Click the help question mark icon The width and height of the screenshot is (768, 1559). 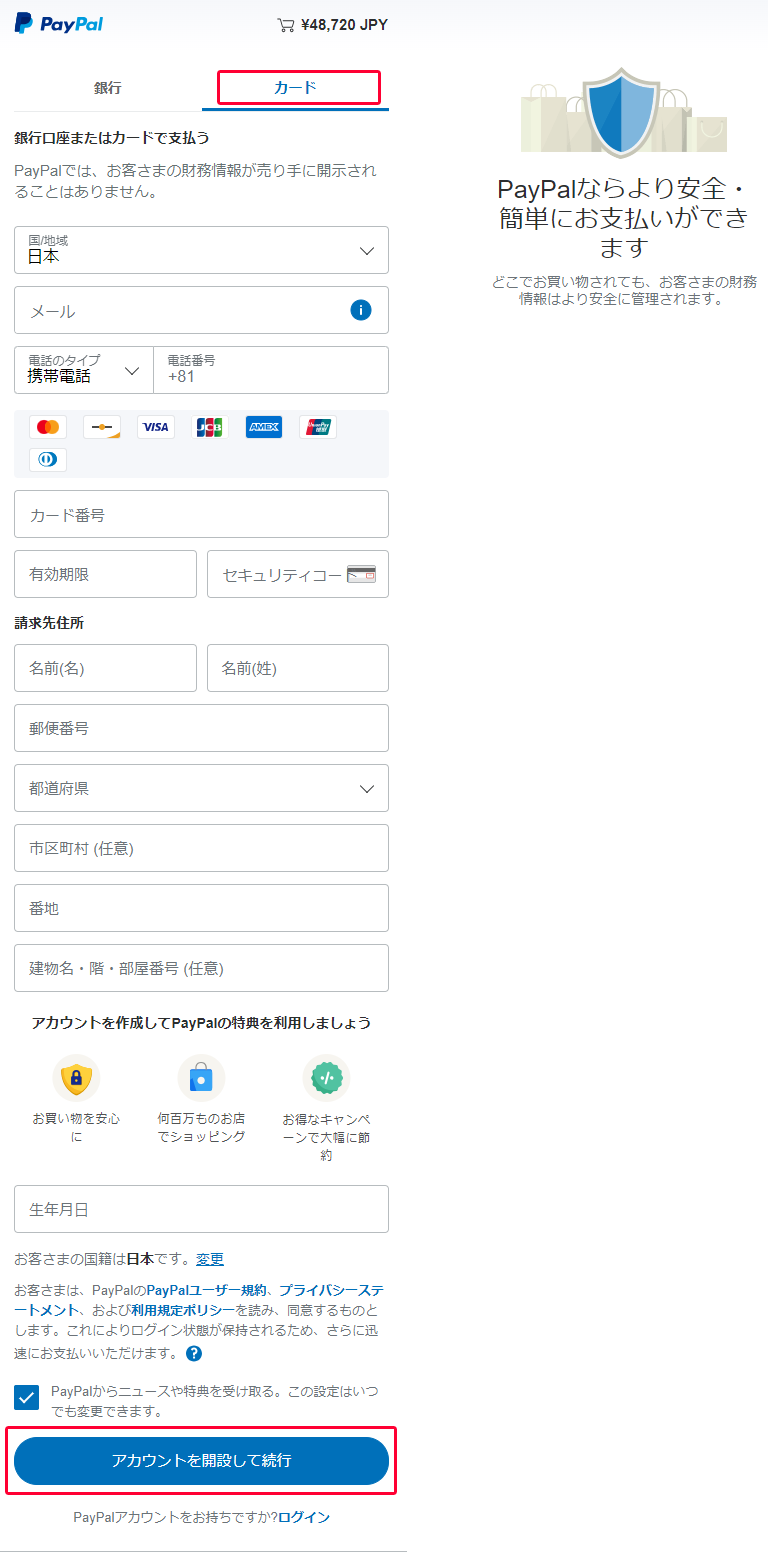(x=194, y=1354)
